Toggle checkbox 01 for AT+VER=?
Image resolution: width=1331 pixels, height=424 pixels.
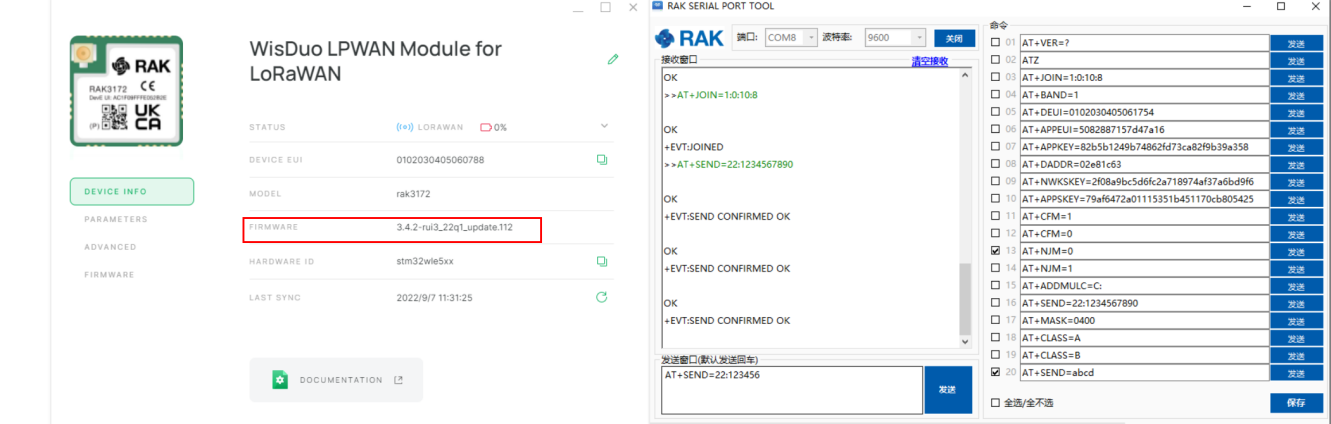coord(995,43)
